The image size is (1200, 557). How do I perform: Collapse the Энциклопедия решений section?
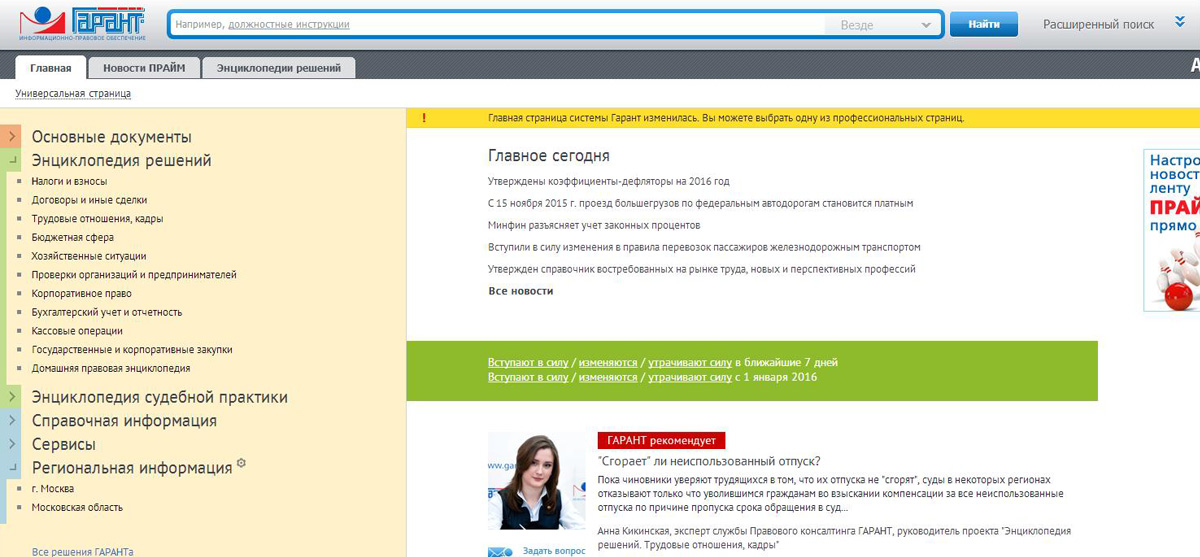tap(12, 160)
